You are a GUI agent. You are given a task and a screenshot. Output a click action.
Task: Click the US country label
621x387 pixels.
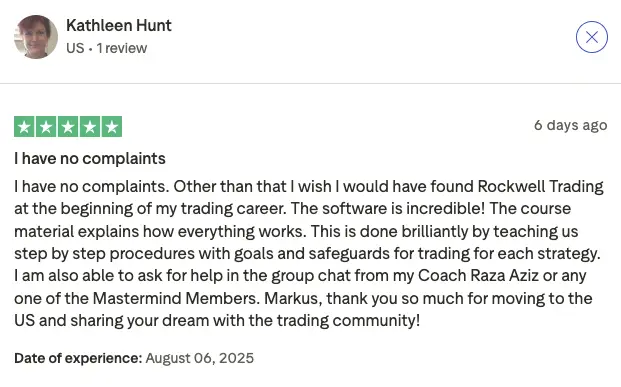75,48
